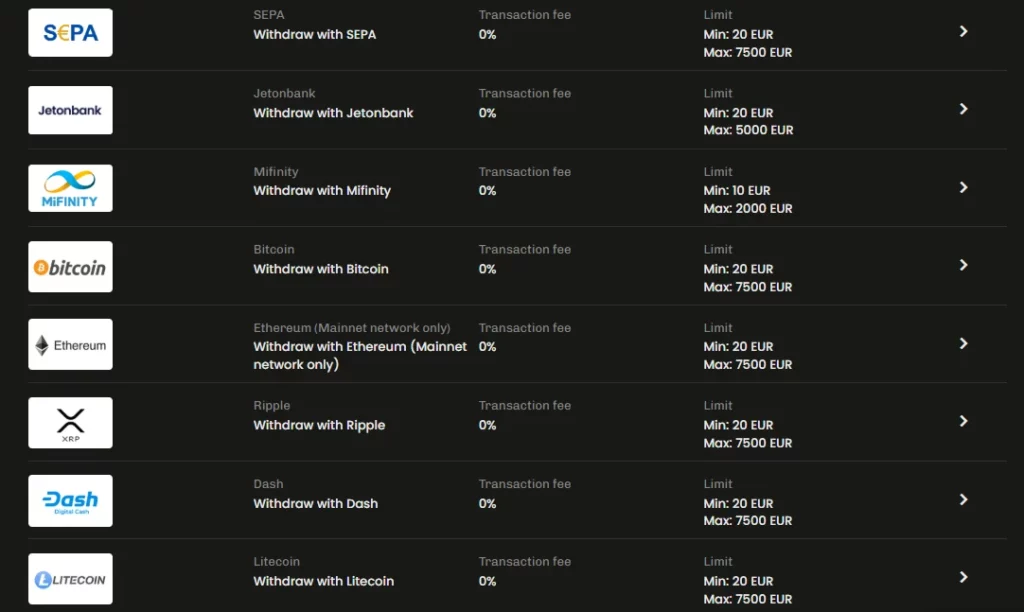1024x612 pixels.
Task: Open the Mifinity withdrawal options arrow
Action: (x=963, y=187)
